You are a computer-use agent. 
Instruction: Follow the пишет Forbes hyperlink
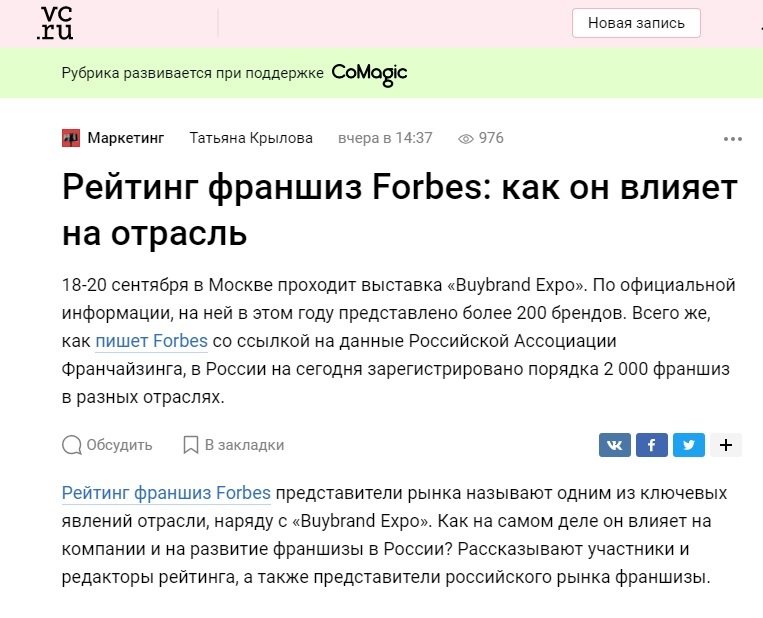(x=151, y=341)
